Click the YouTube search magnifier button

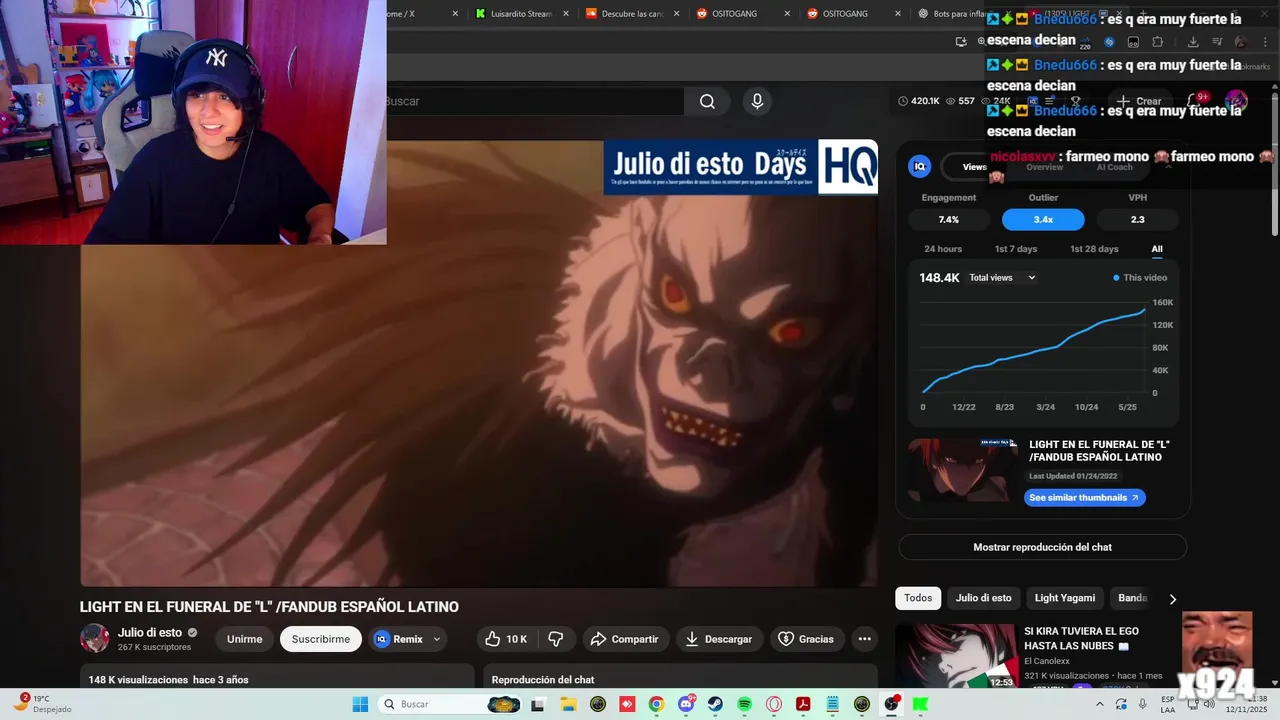click(707, 101)
